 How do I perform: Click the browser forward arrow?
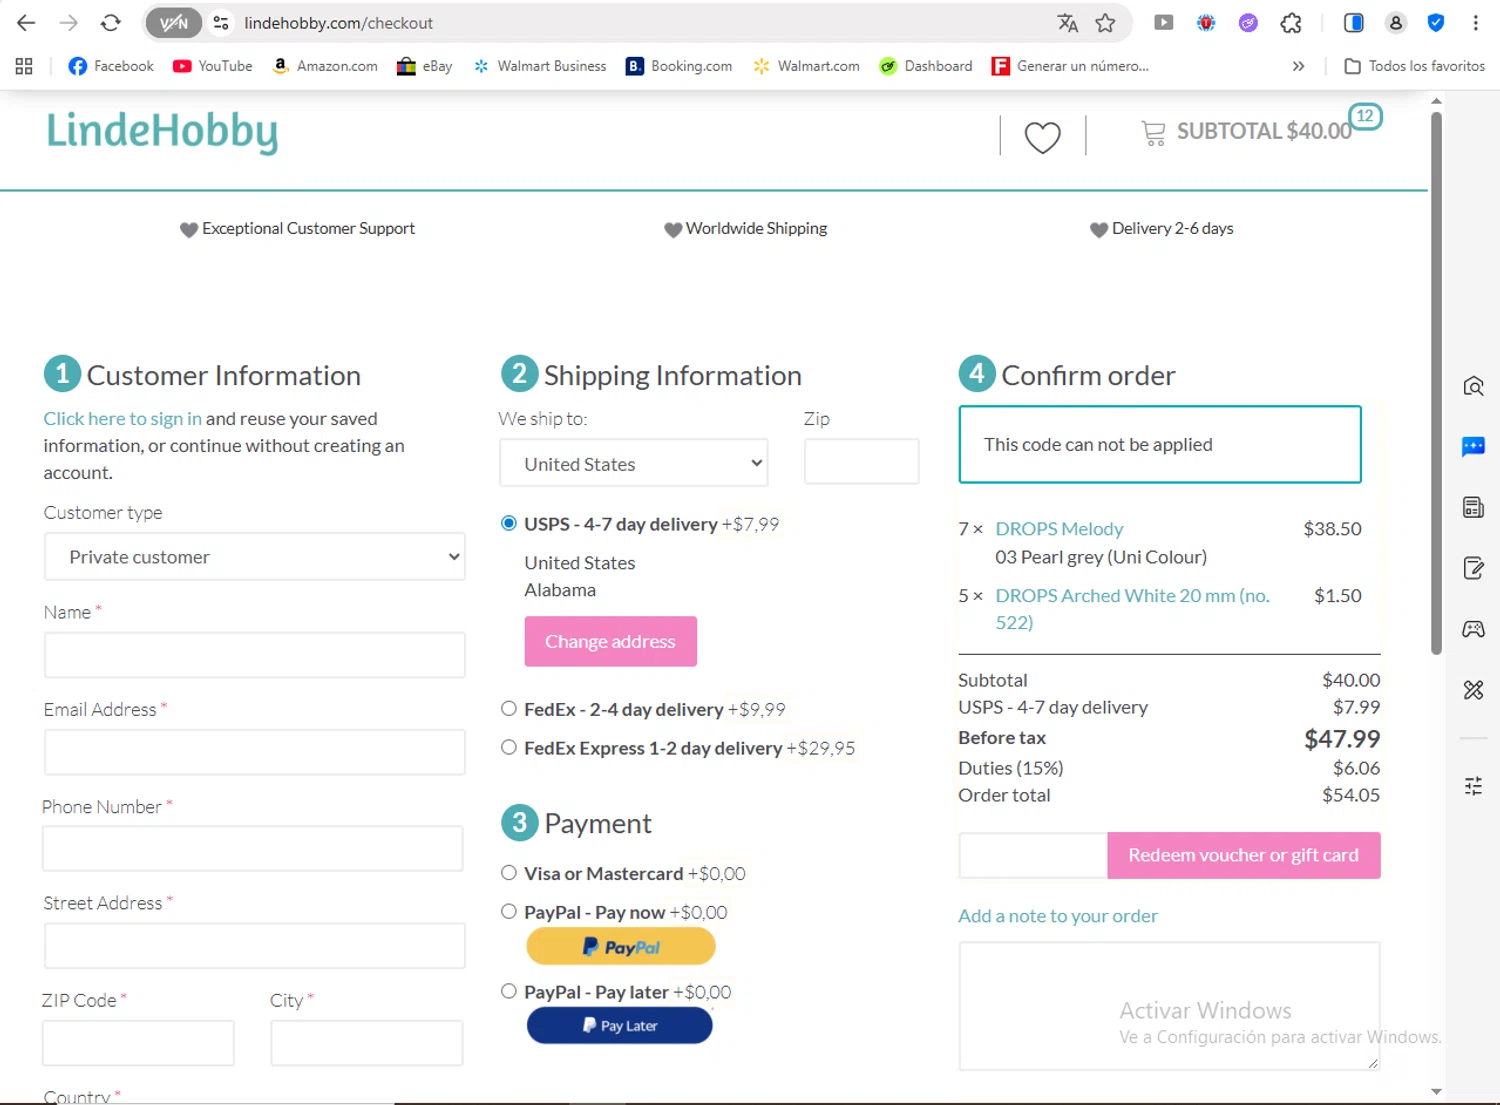(x=68, y=23)
